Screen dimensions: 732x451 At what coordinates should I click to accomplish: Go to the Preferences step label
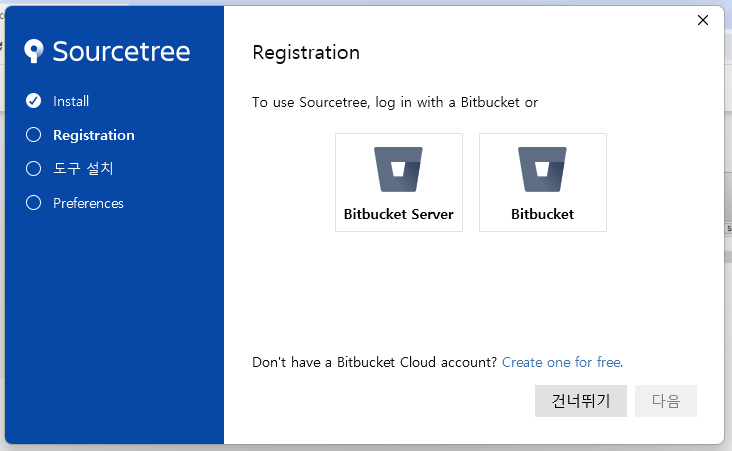point(88,203)
